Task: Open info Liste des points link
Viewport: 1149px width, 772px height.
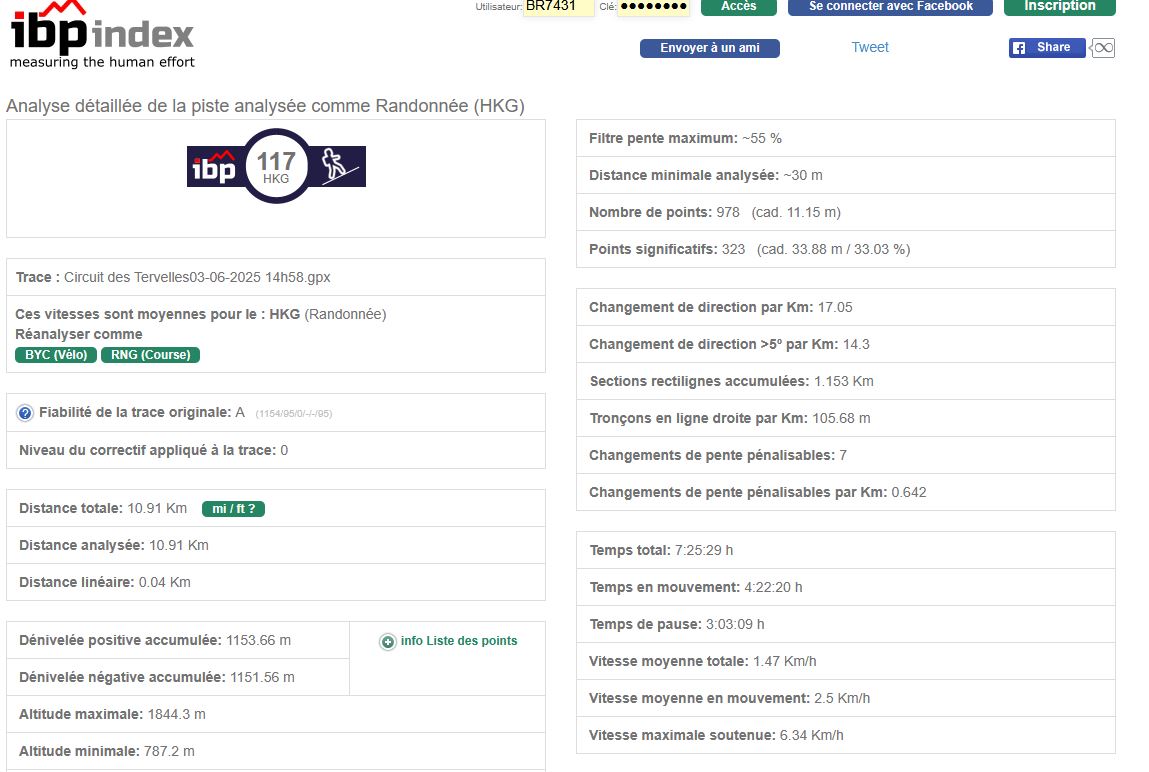Action: 459,641
